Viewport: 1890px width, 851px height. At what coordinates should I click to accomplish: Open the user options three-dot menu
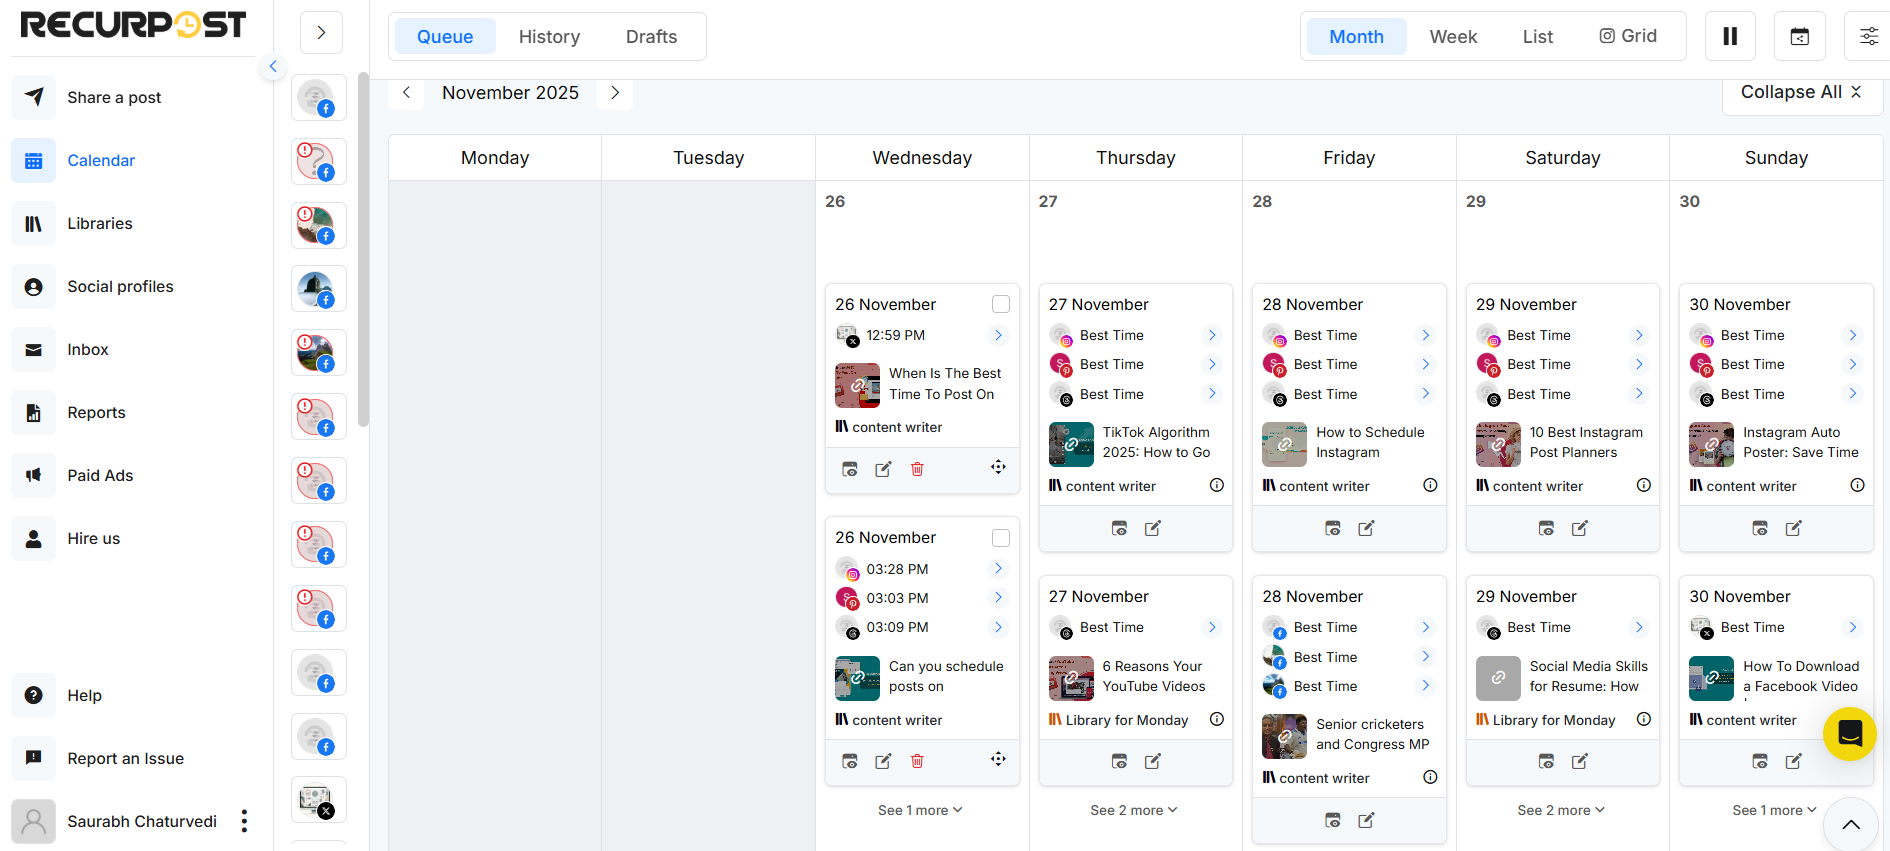pyautogui.click(x=244, y=821)
